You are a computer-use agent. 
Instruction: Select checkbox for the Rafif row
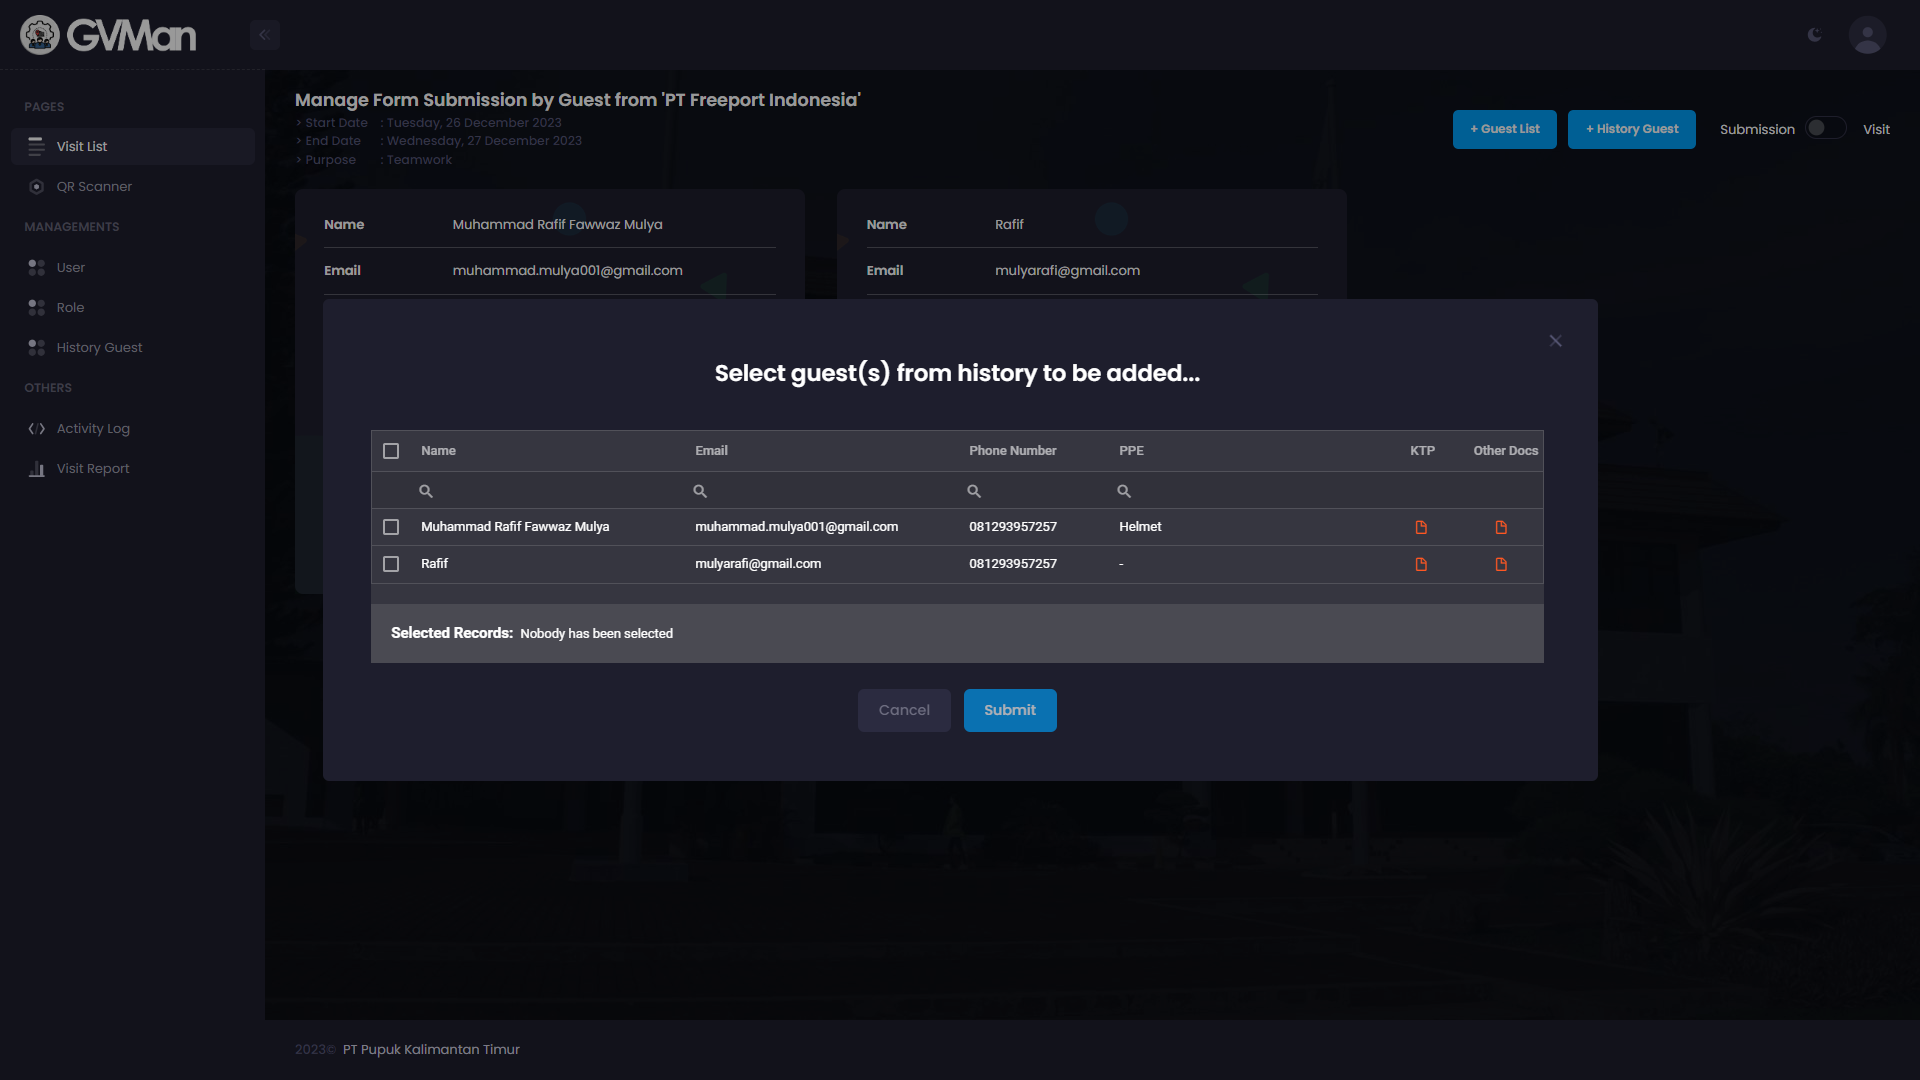[x=391, y=564]
